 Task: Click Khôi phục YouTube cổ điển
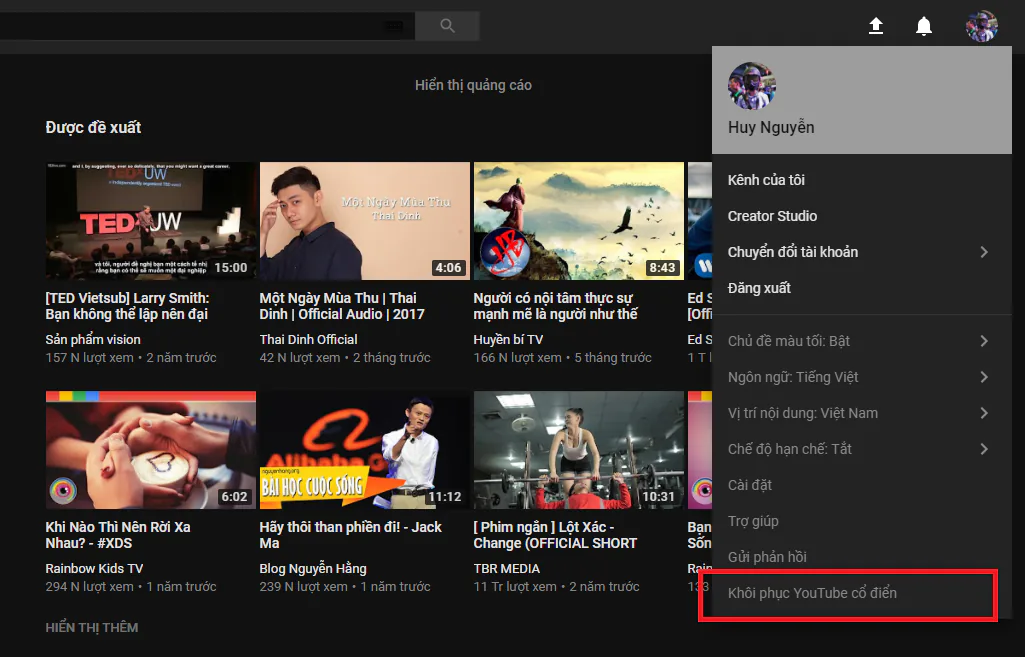tap(862, 593)
